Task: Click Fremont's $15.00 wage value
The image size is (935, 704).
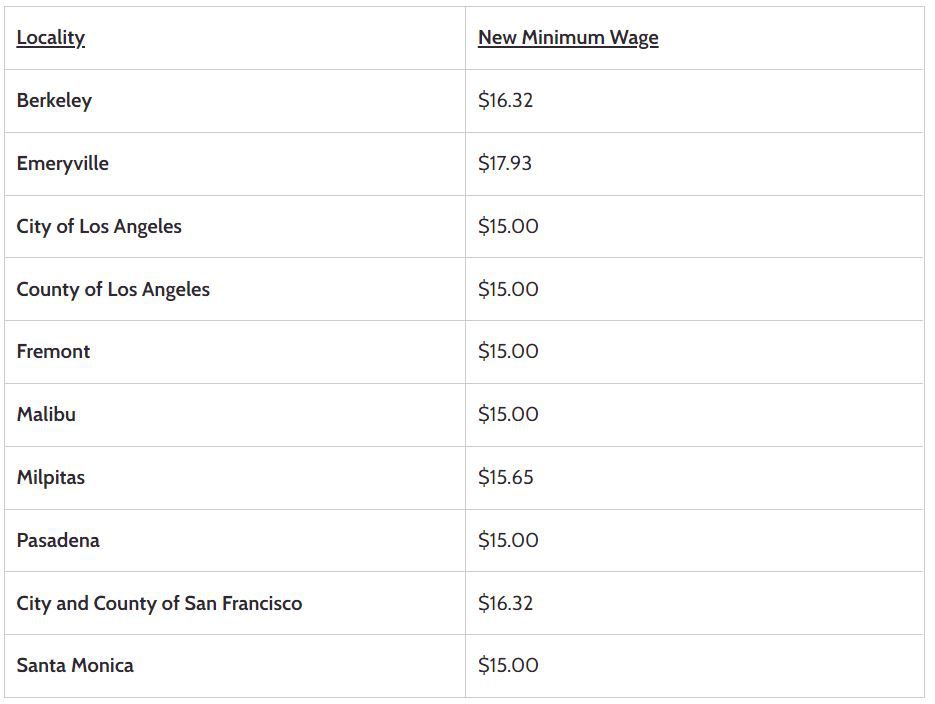Action: pyautogui.click(x=508, y=351)
